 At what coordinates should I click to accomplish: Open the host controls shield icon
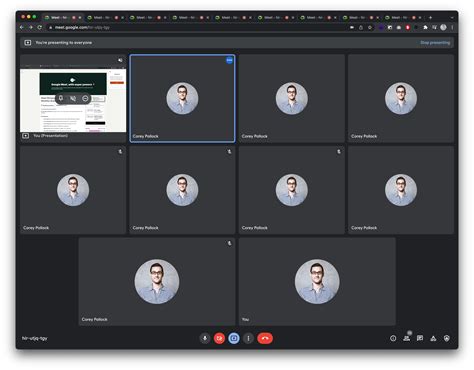[447, 338]
